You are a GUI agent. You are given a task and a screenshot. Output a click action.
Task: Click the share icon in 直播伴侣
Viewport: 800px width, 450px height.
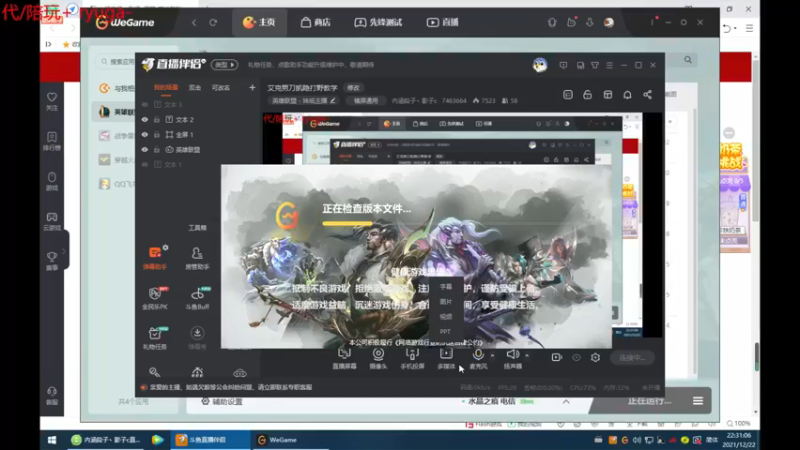coord(647,95)
